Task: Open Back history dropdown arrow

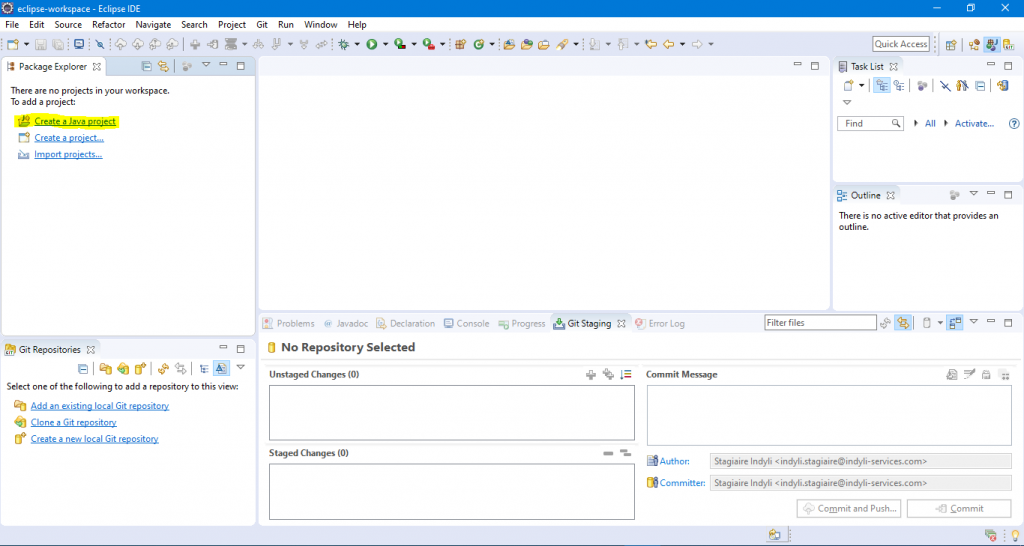Action: pyautogui.click(x=682, y=44)
